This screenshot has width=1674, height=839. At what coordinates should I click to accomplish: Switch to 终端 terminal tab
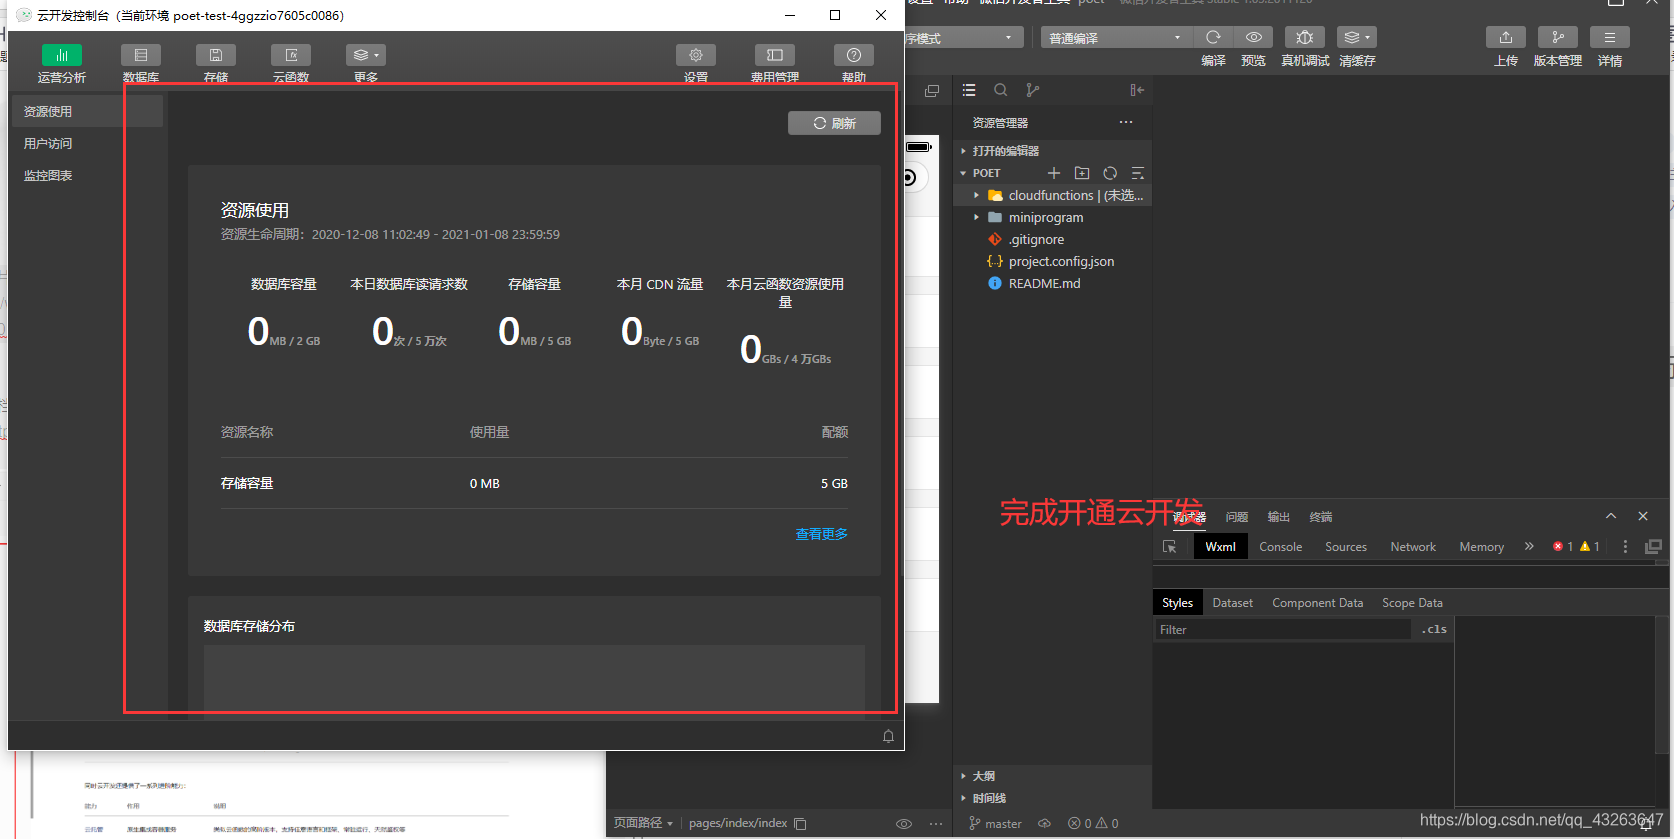click(x=1321, y=517)
